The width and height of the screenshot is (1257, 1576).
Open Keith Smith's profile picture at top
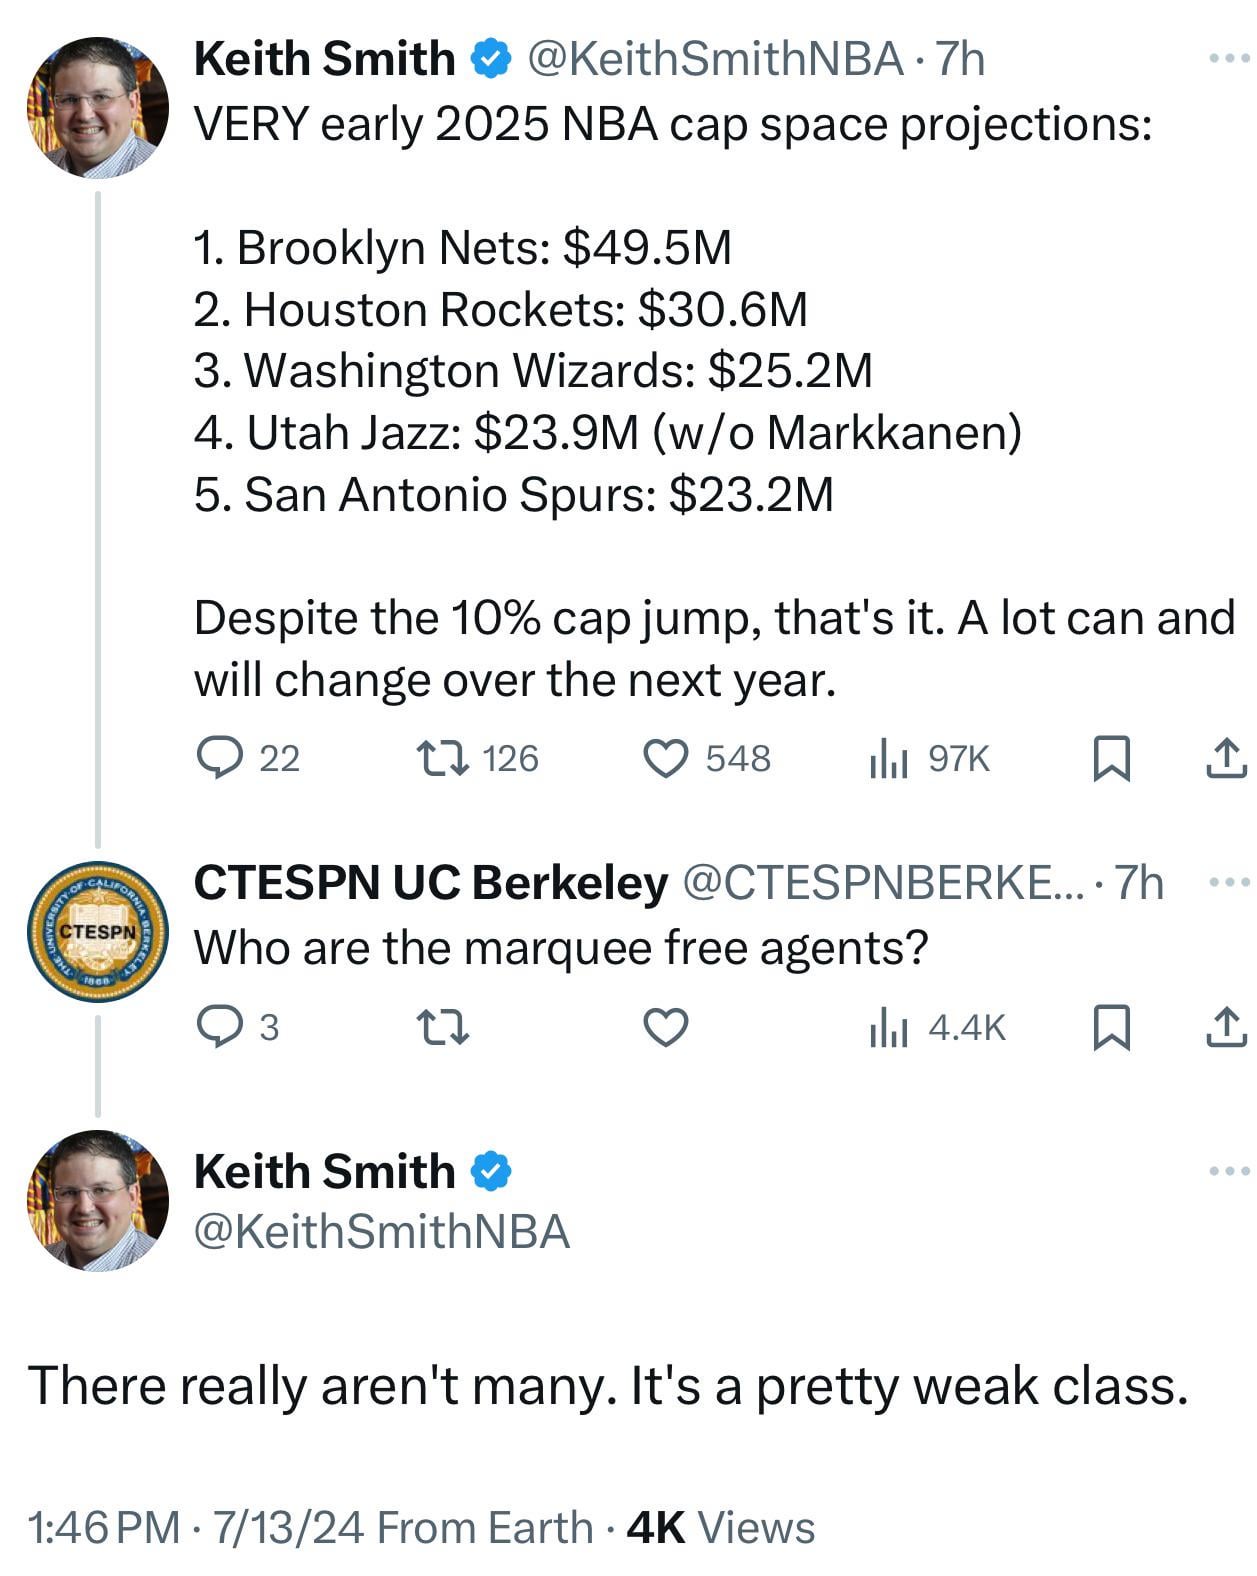[x=97, y=107]
